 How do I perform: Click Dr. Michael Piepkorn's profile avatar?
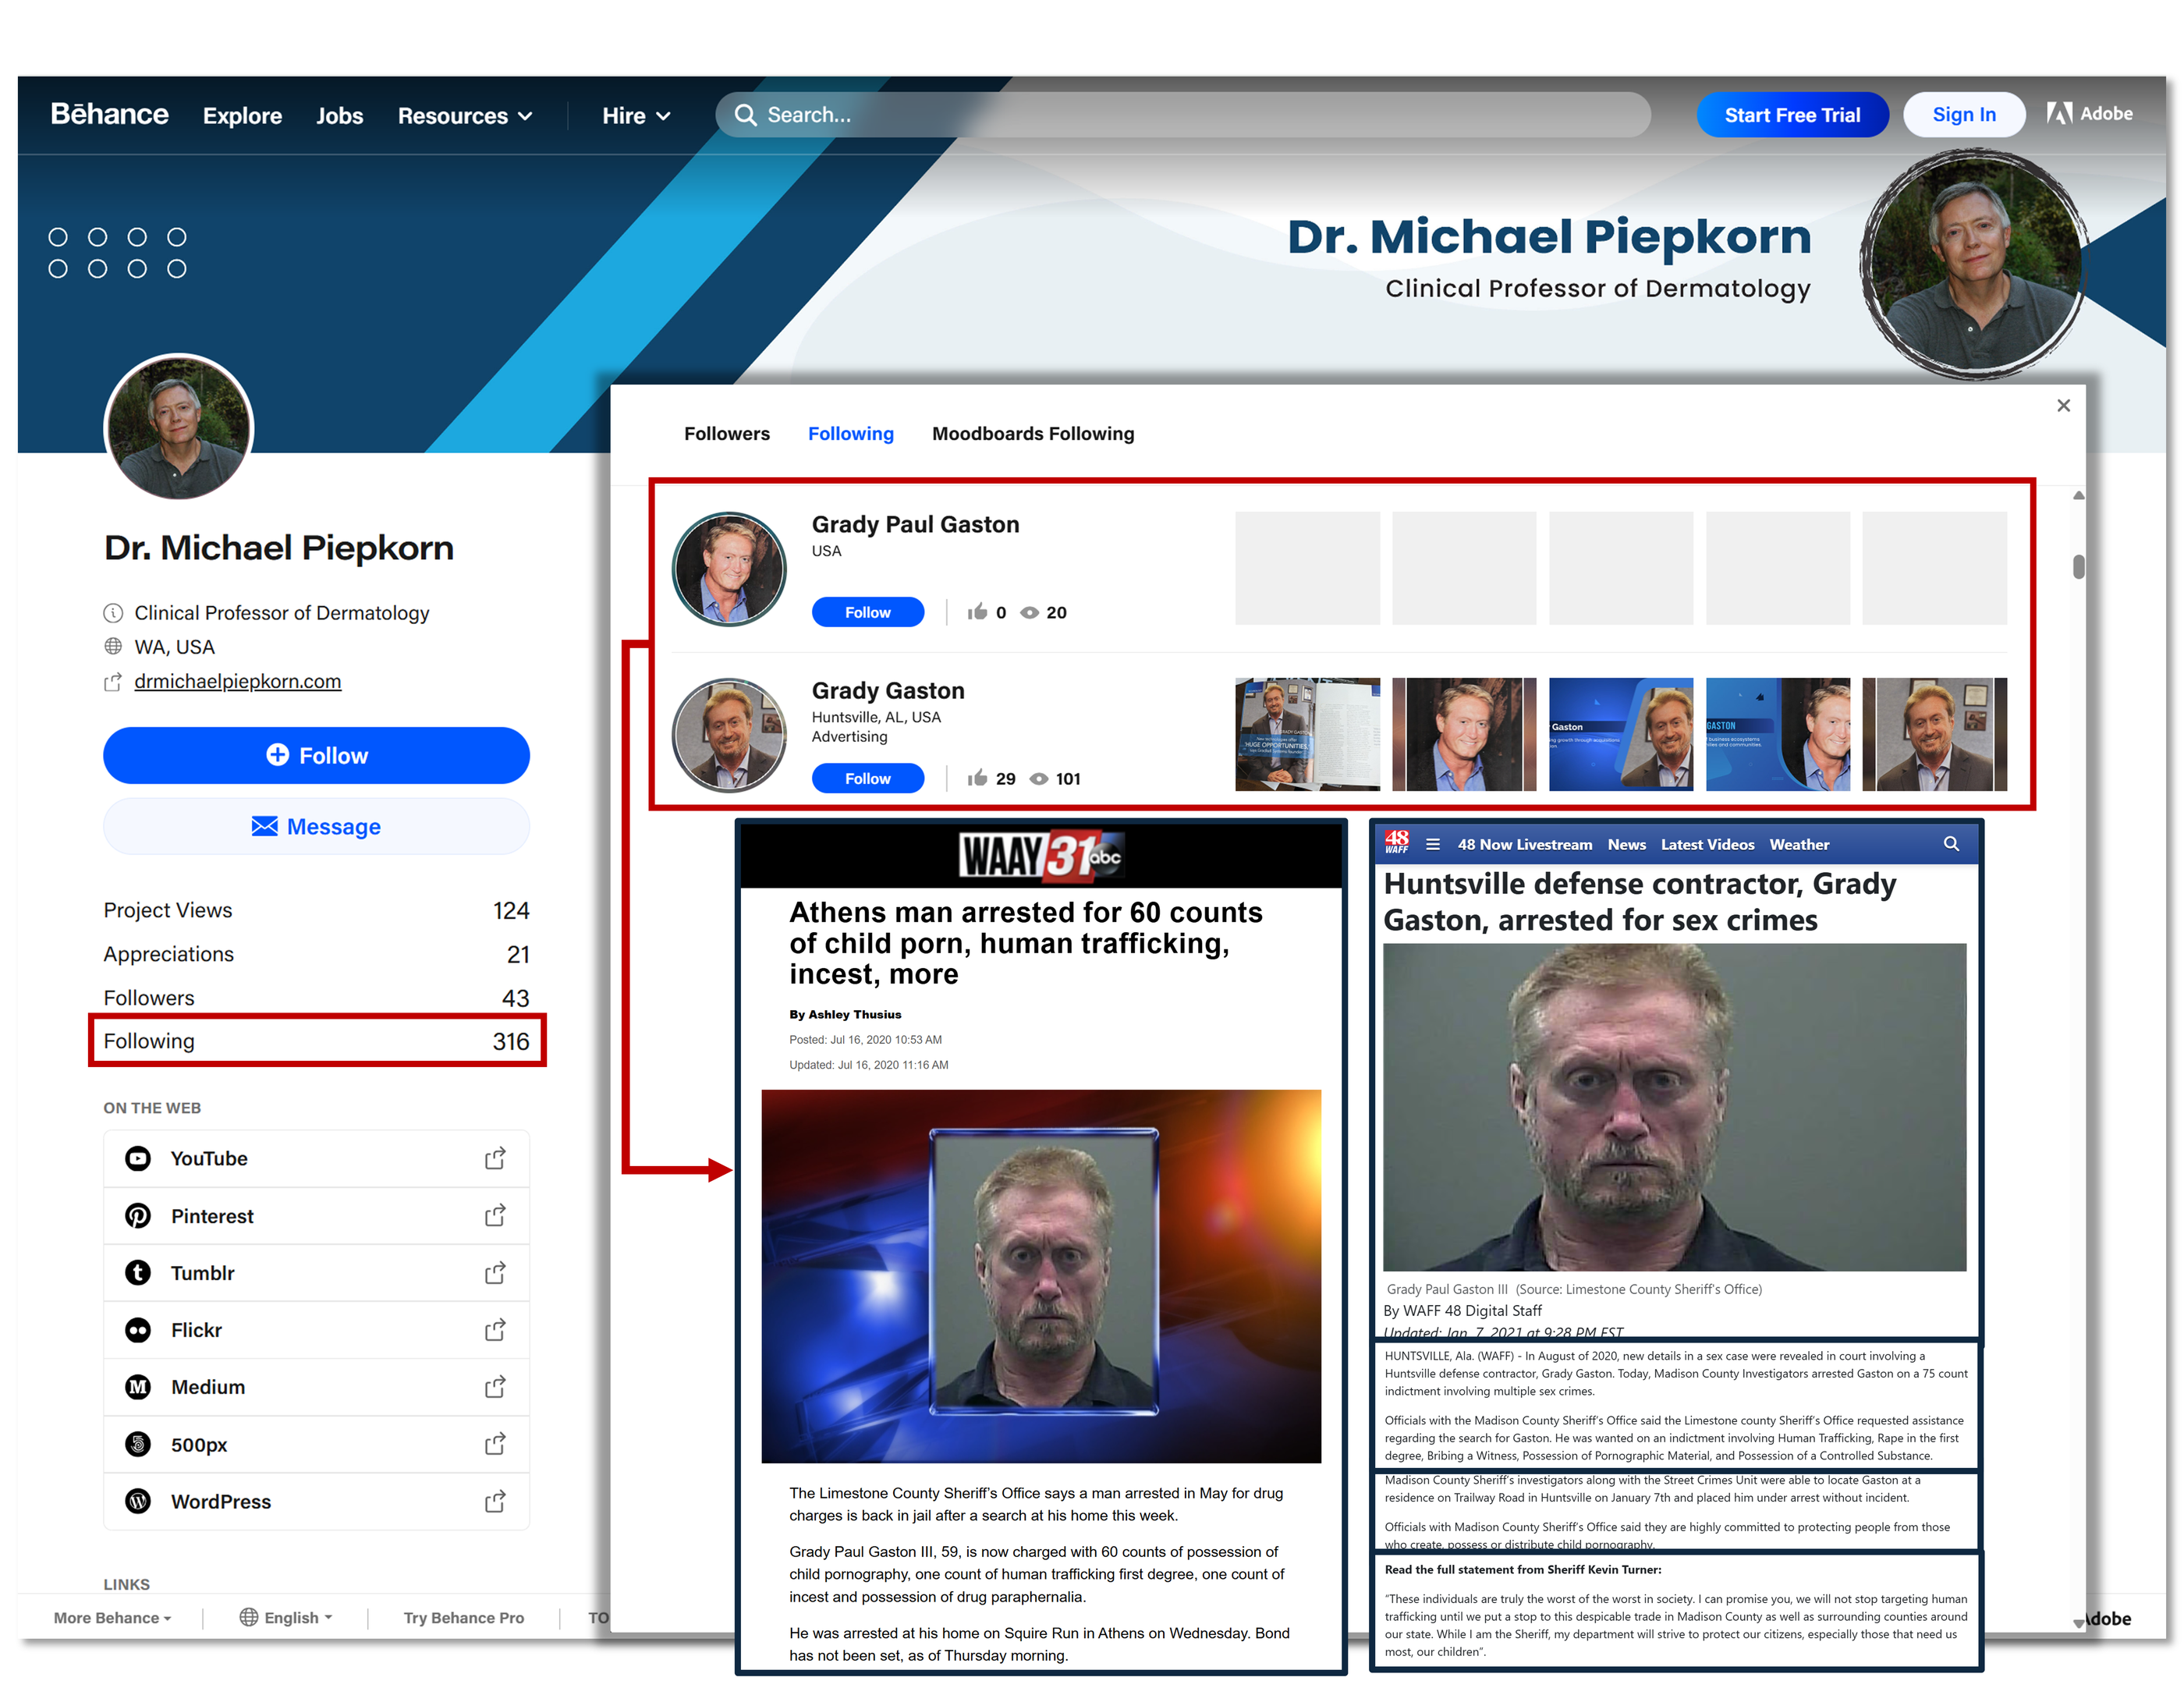click(179, 428)
